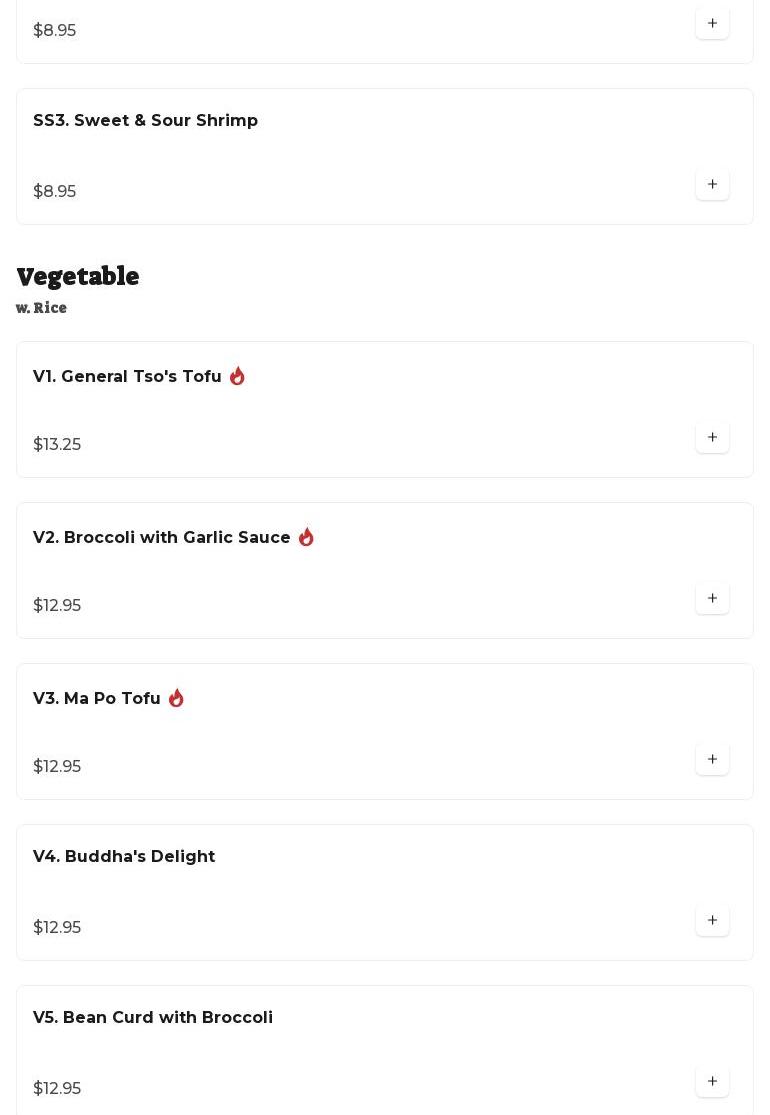770x1115 pixels.
Task: Click the $12.95 price under Buddha's Delight
Action: 57,928
